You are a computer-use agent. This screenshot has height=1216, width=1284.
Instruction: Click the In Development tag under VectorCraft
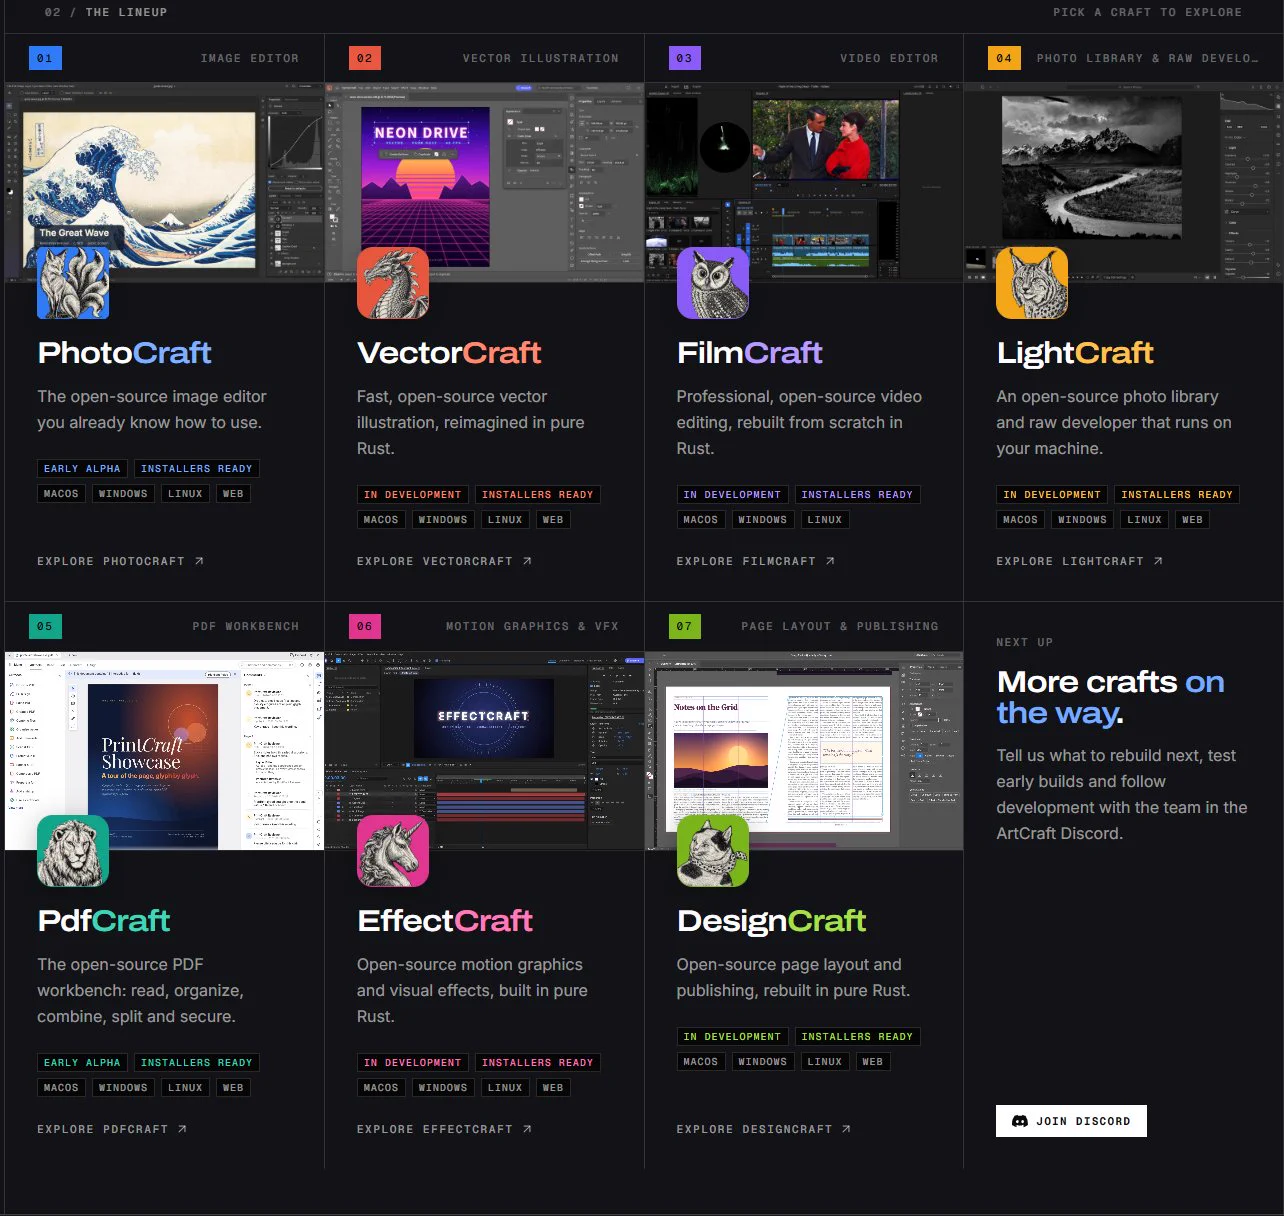[x=413, y=494]
